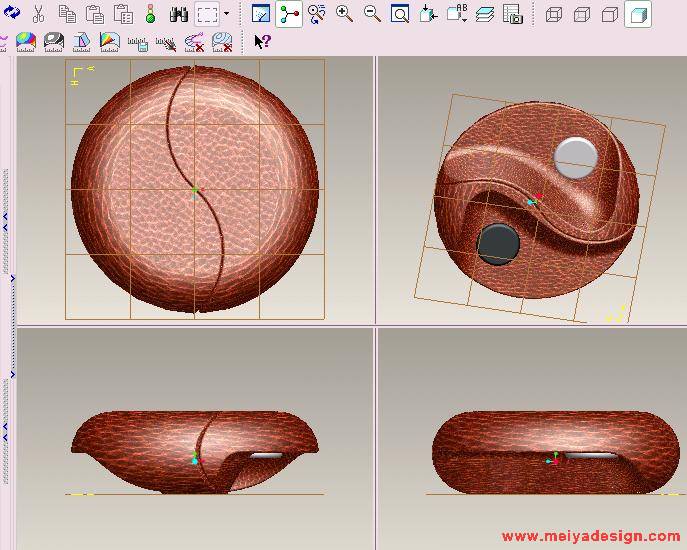Click the Copy icon
This screenshot has width=687, height=550.
click(67, 14)
